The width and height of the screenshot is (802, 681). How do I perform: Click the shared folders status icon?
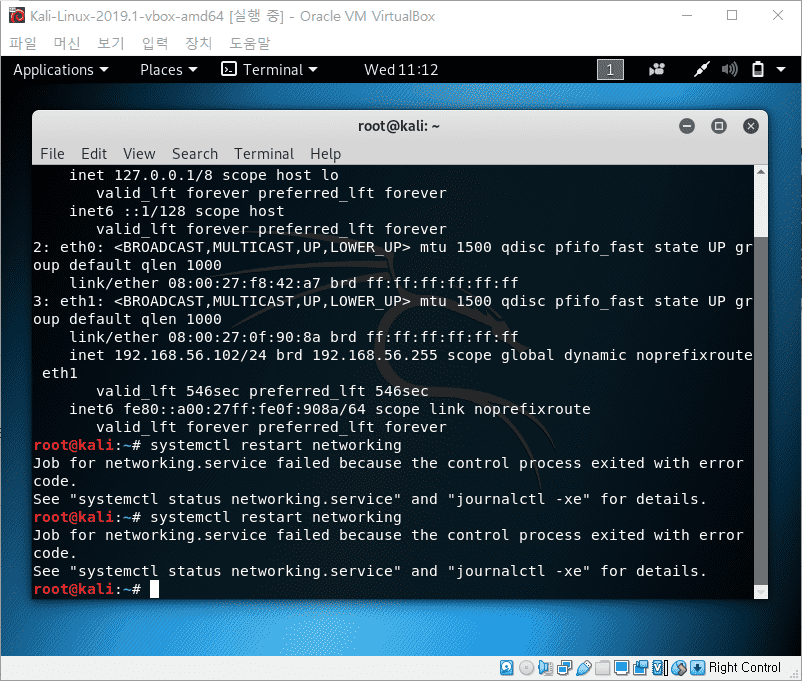pos(603,668)
